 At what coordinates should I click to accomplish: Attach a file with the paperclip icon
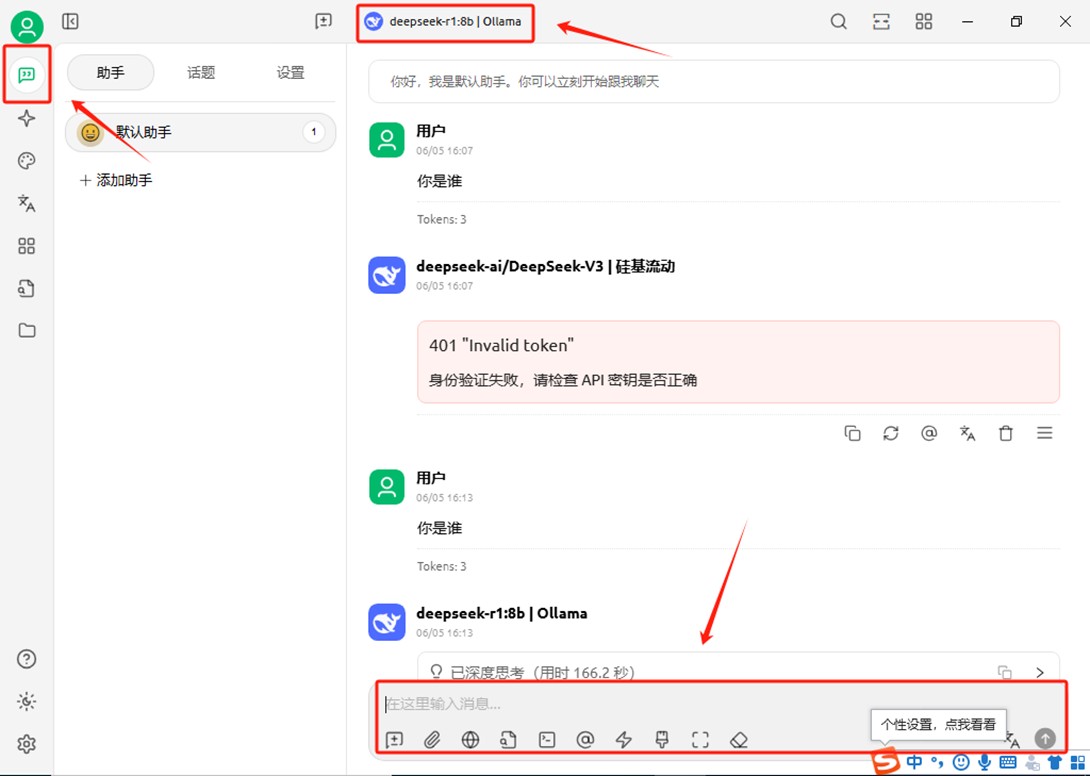(x=432, y=739)
